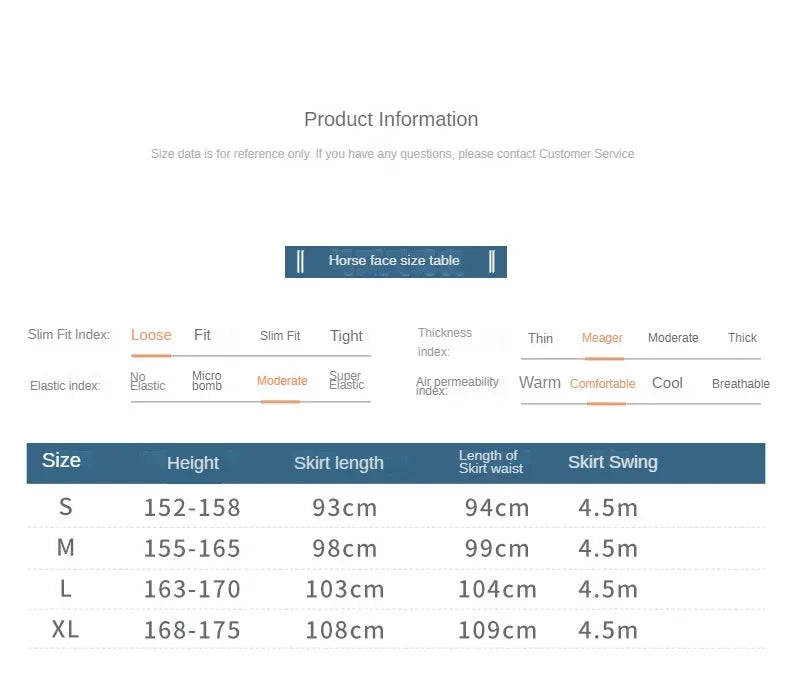Select Meager on the Thickness index
The width and height of the screenshot is (790, 691).
[x=602, y=338]
